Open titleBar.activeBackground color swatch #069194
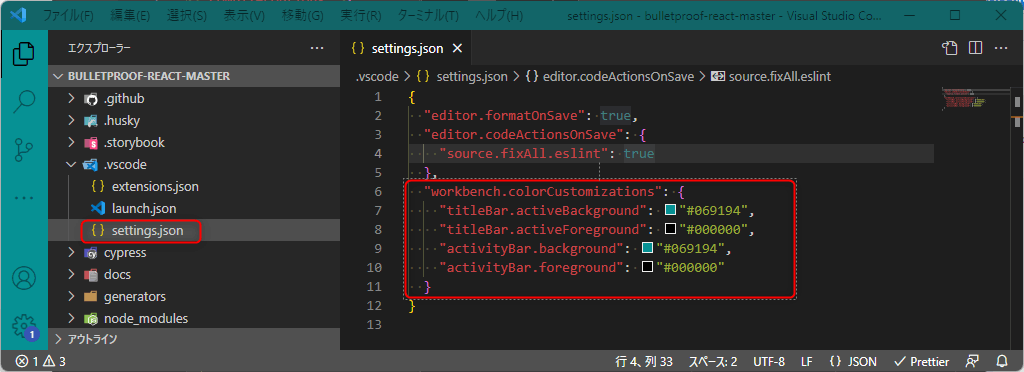This screenshot has width=1024, height=372. click(x=670, y=210)
